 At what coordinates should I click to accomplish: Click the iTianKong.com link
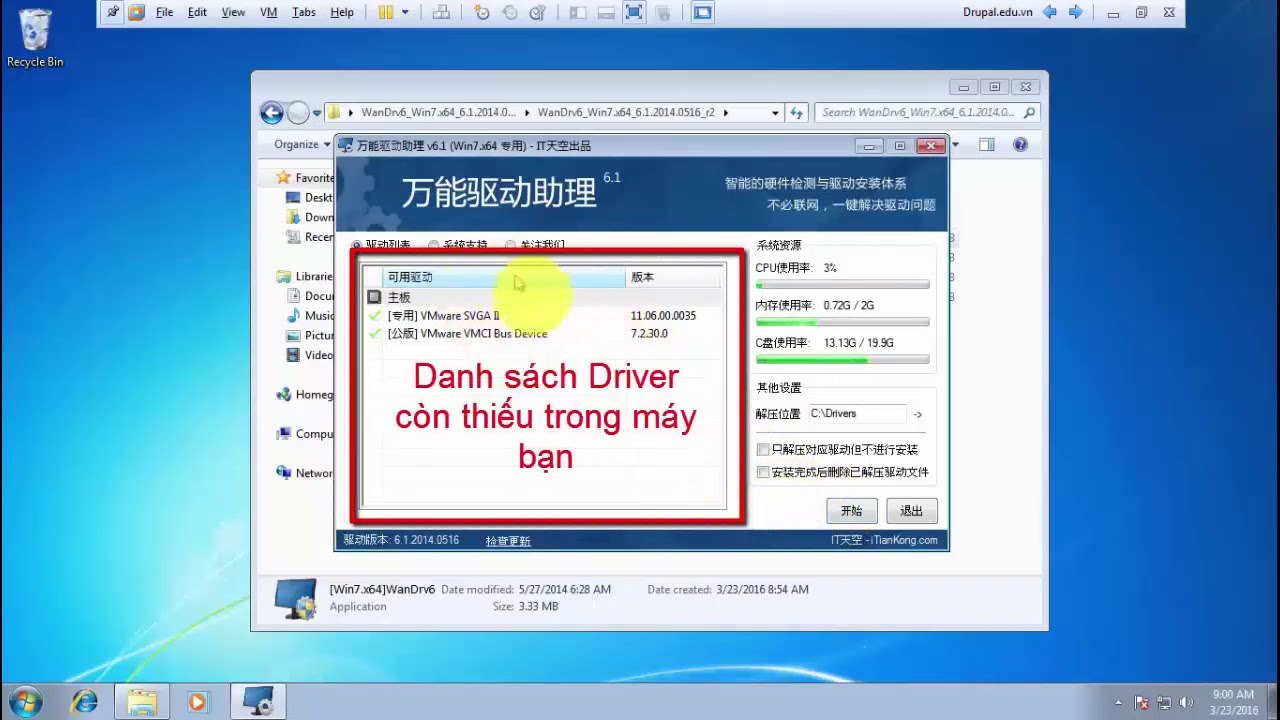pyautogui.click(x=904, y=540)
